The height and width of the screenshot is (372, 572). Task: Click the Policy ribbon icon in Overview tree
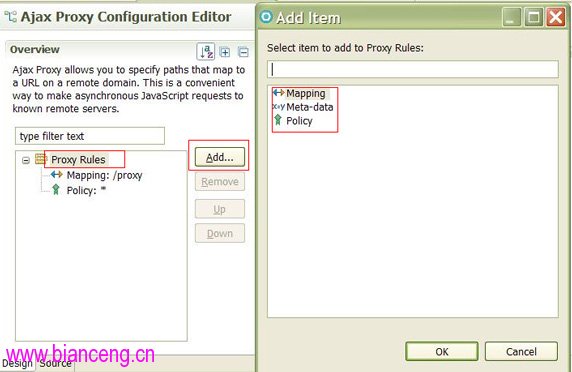pos(56,190)
